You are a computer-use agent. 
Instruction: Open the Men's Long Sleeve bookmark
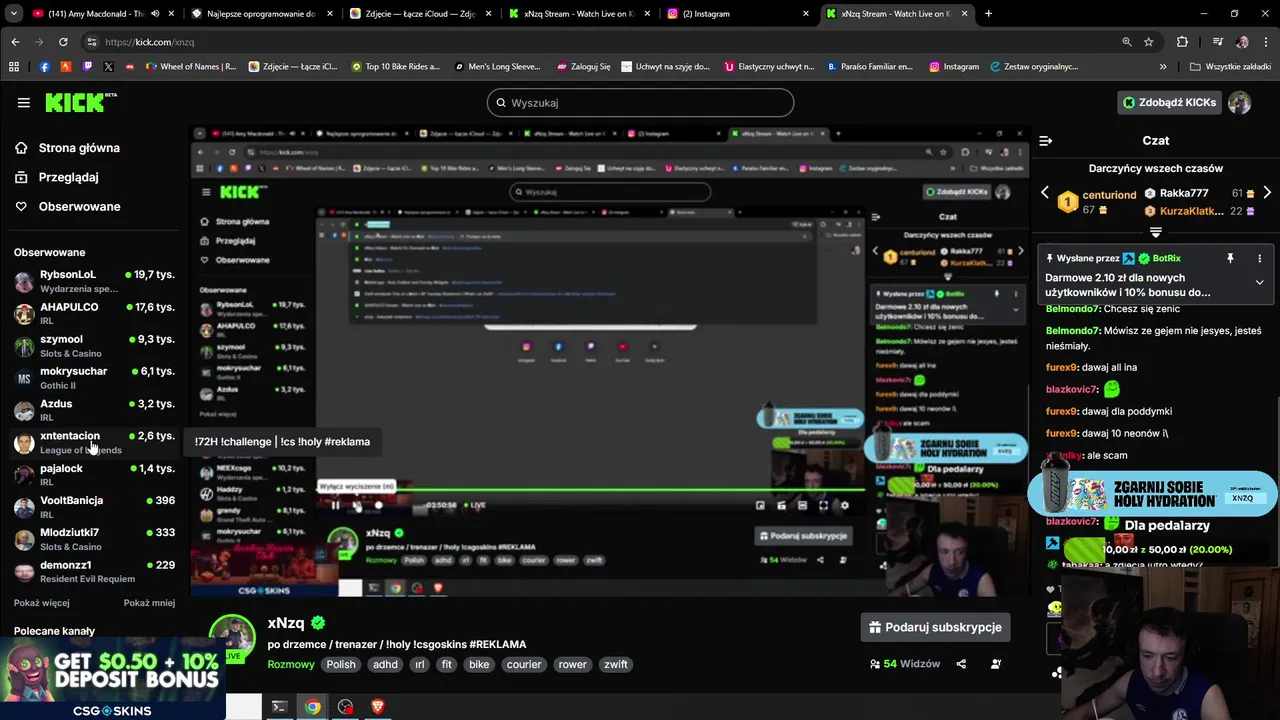tap(496, 67)
